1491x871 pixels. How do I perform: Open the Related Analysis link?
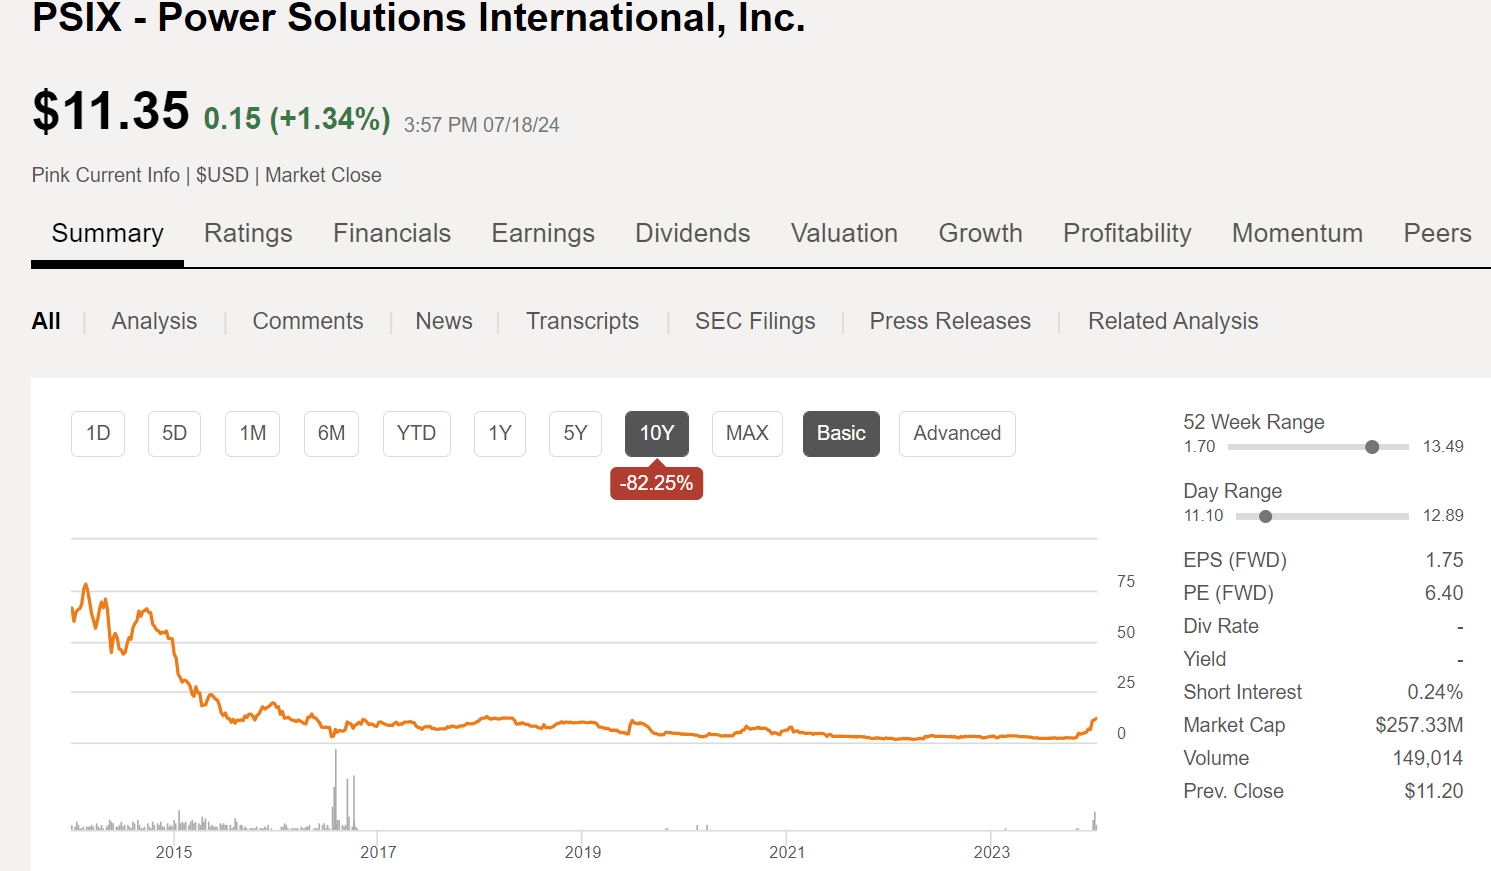coord(1172,321)
